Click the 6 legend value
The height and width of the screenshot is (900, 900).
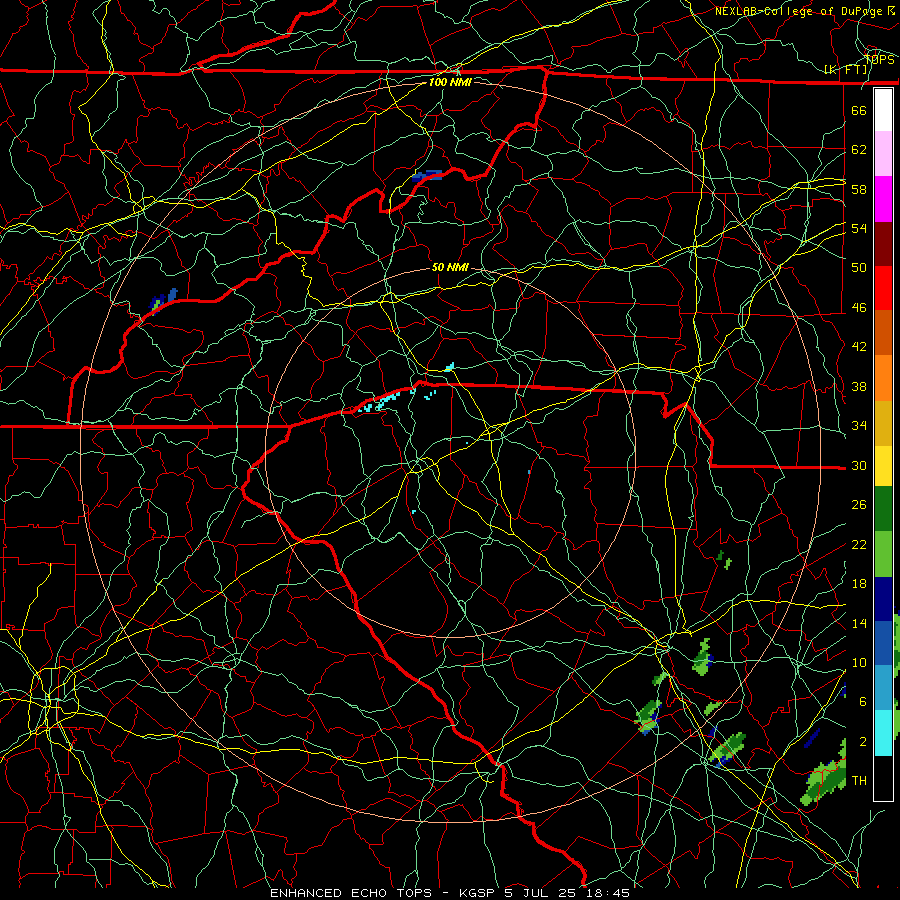pyautogui.click(x=863, y=702)
